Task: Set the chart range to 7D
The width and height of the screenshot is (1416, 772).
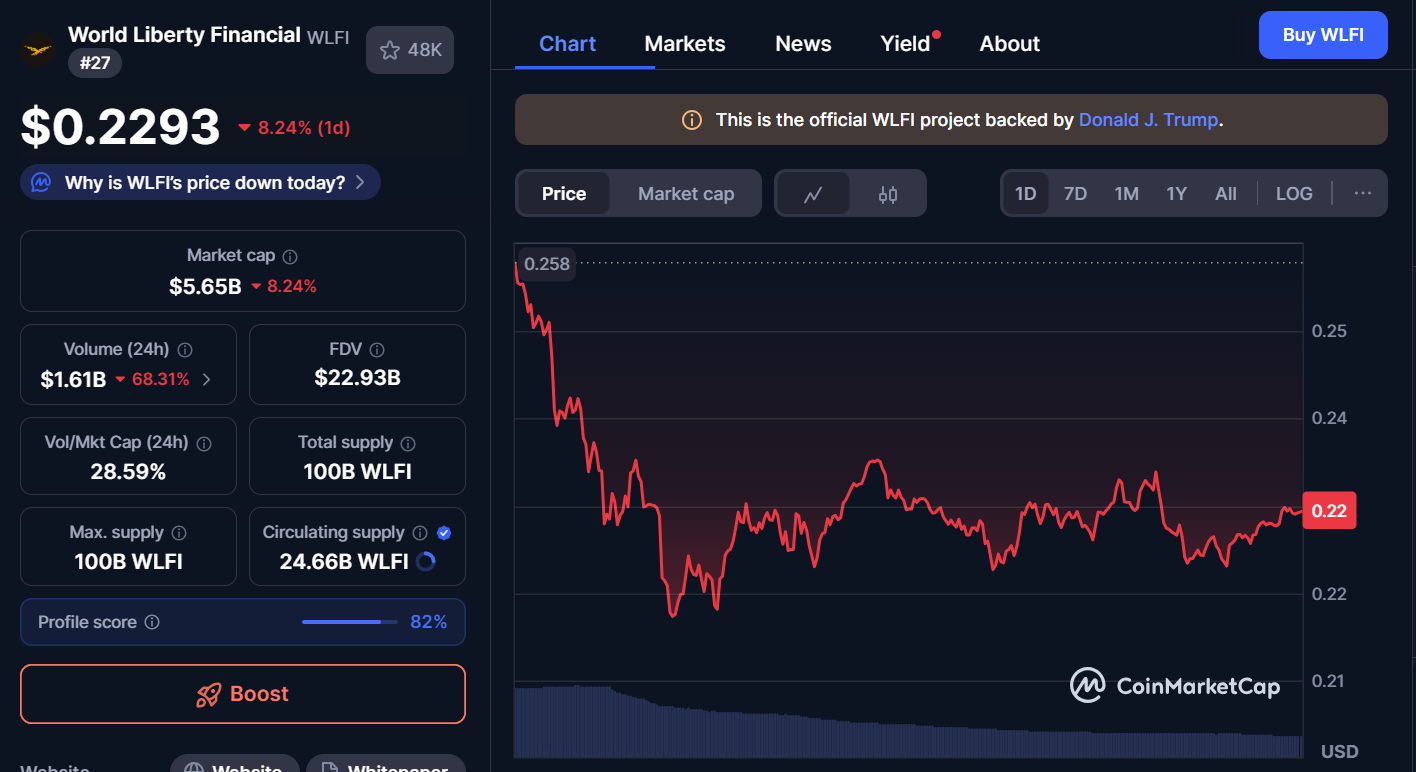Action: click(1075, 194)
